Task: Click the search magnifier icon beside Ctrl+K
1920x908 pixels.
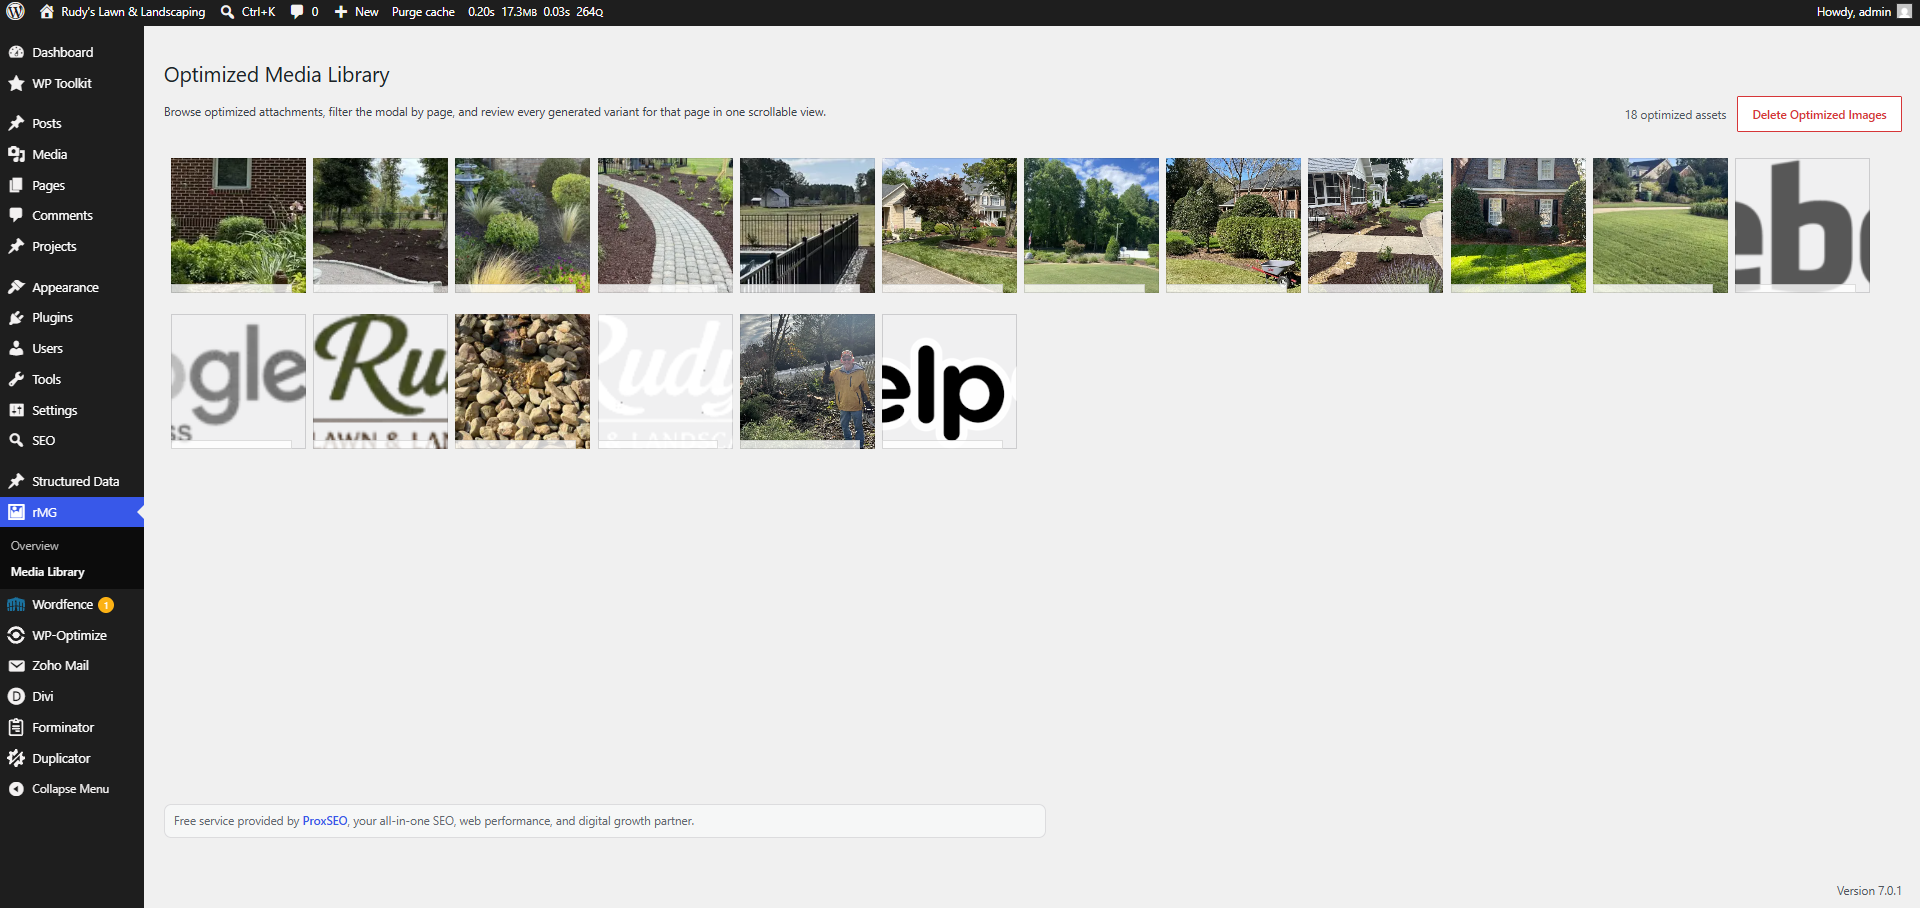Action: 227,12
